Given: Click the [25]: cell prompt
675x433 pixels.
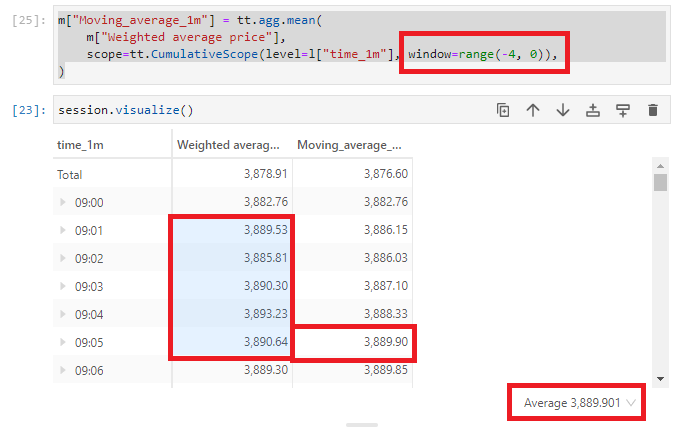Looking at the screenshot, I should point(29,20).
